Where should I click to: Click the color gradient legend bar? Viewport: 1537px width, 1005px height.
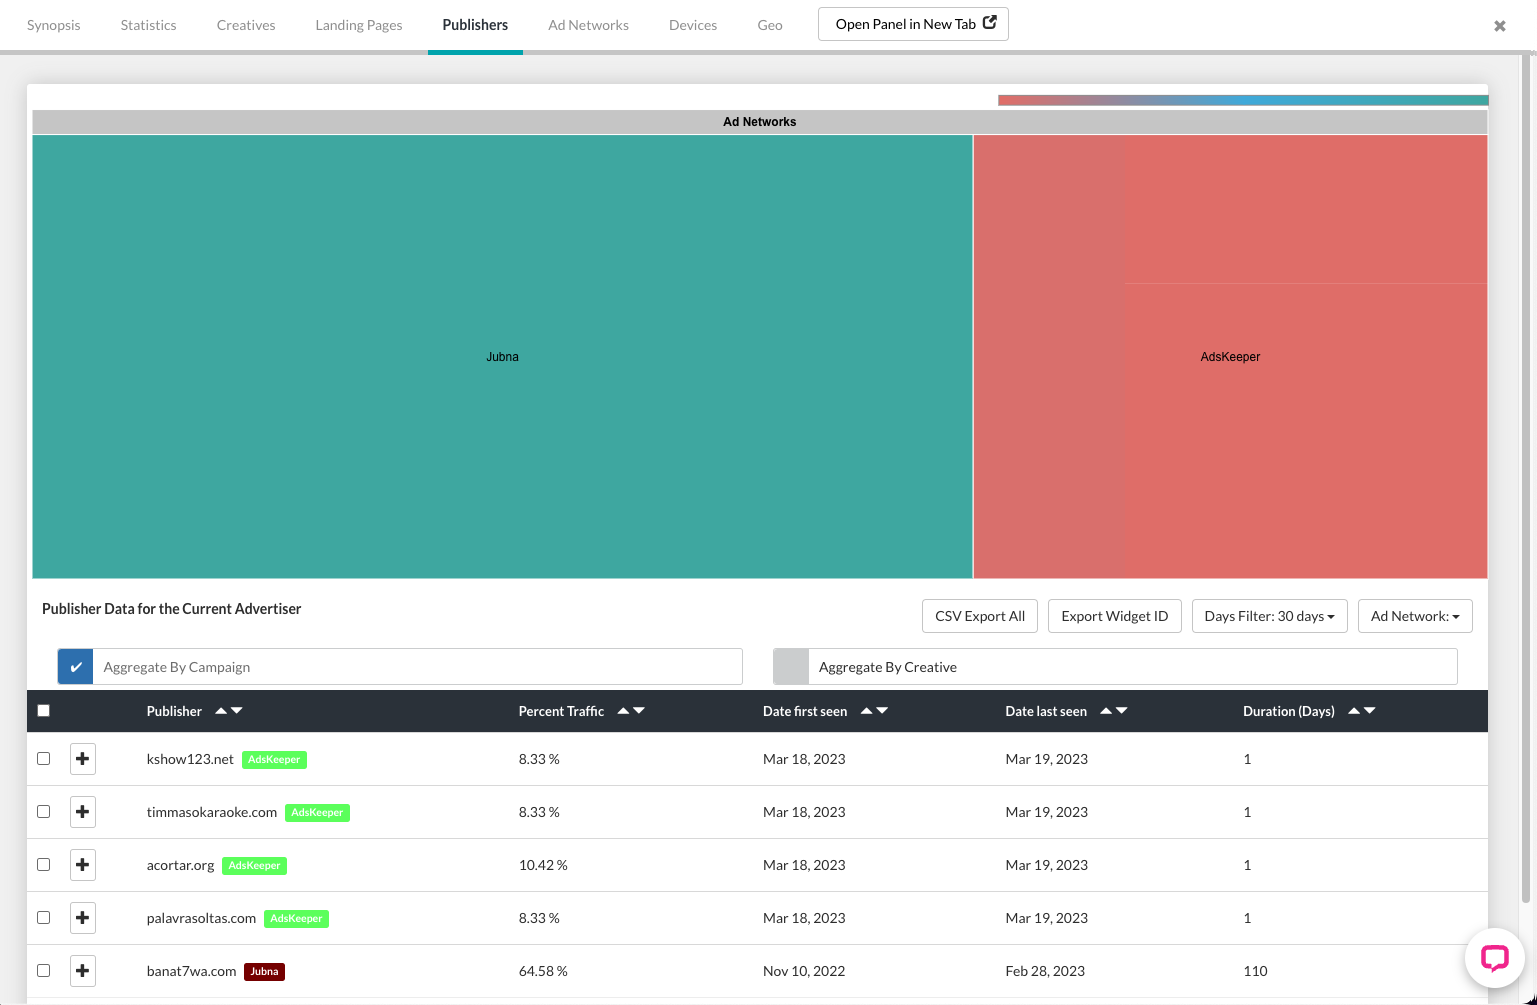coord(1240,99)
